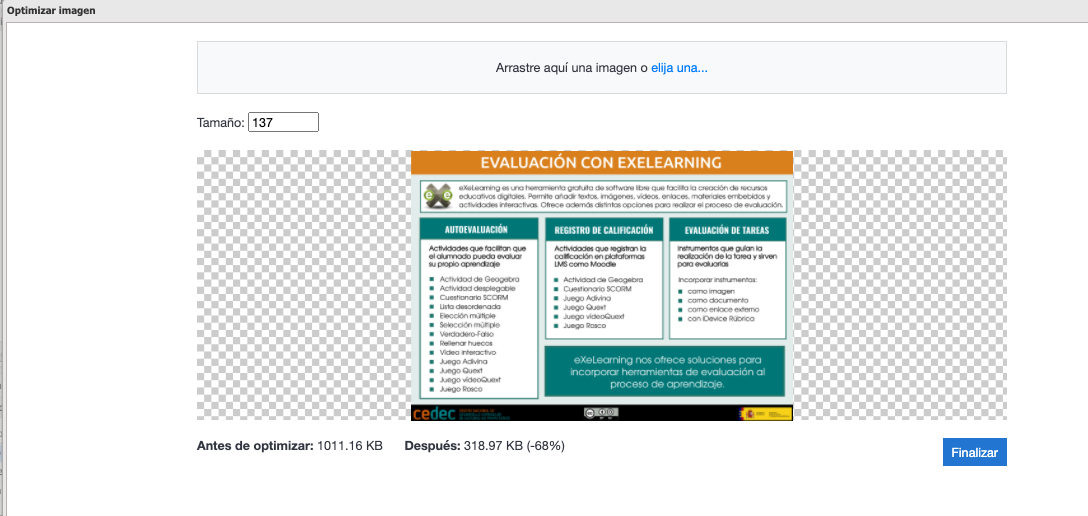Click the "con iDevice Rúbrica" bullet item

point(722,319)
